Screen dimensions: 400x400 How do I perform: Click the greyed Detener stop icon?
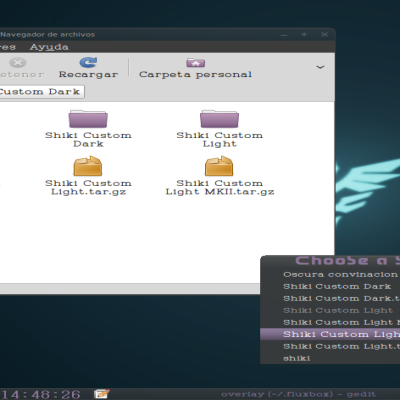click(18, 63)
